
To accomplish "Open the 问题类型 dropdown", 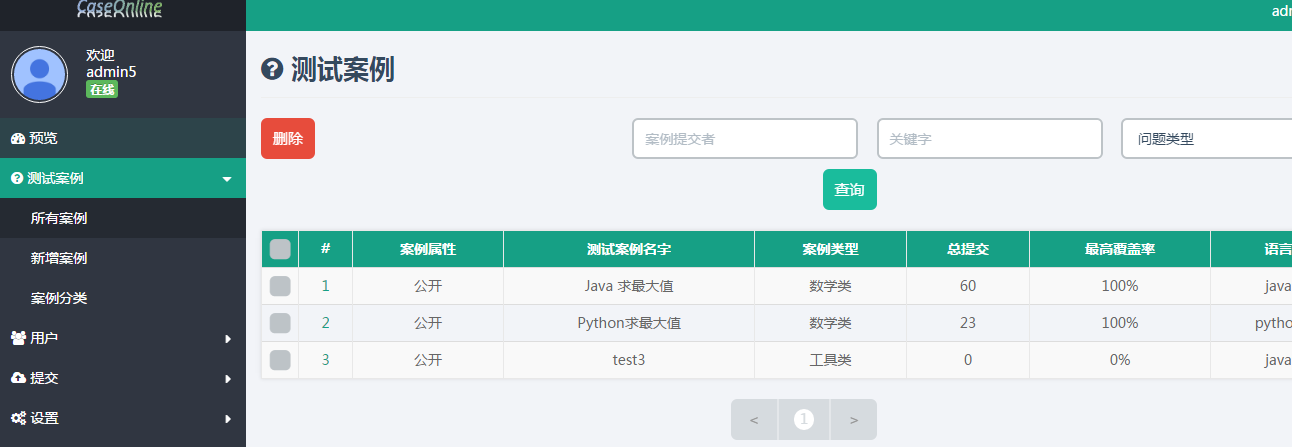I will [x=1205, y=139].
